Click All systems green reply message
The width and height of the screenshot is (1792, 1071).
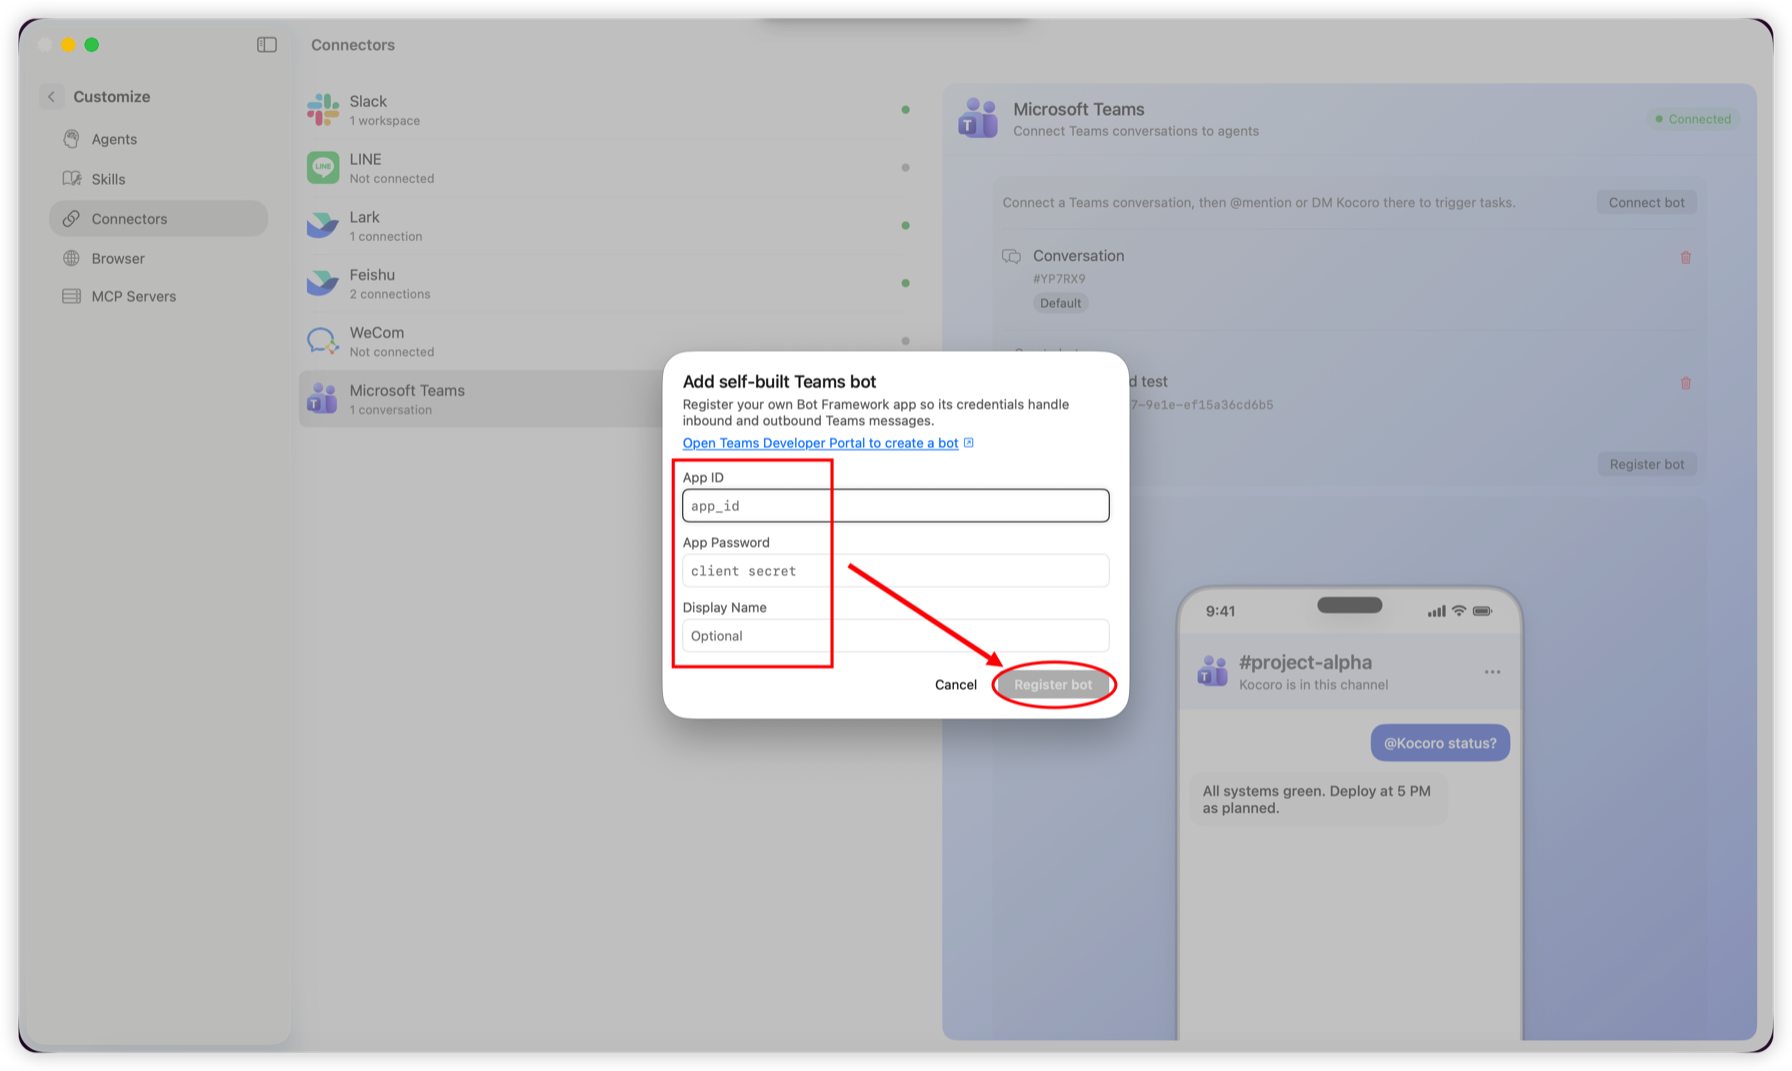click(x=1318, y=800)
